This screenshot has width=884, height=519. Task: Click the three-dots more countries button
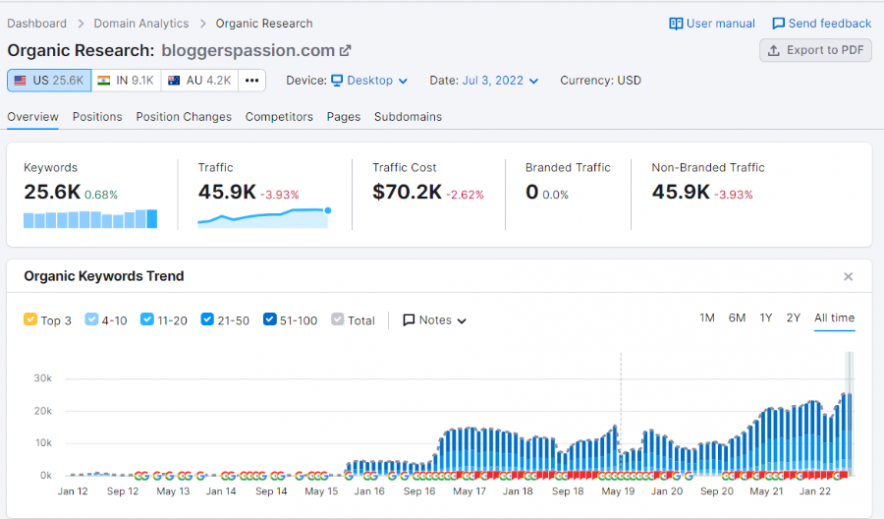[x=251, y=81]
